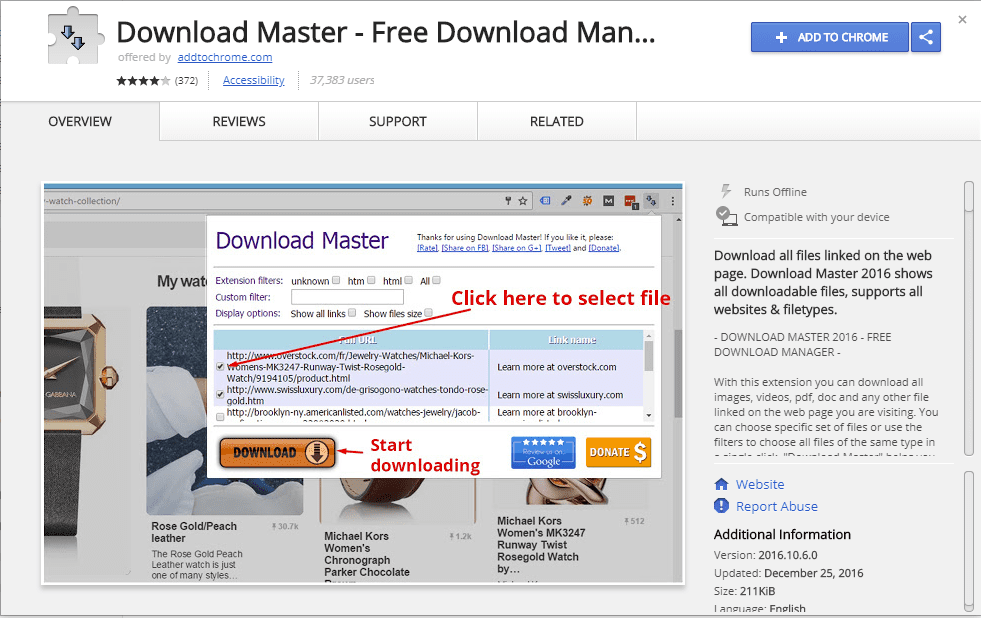Viewport: 981px width, 618px height.
Task: Click the Download Master puzzle-piece extension icon
Action: (74, 36)
